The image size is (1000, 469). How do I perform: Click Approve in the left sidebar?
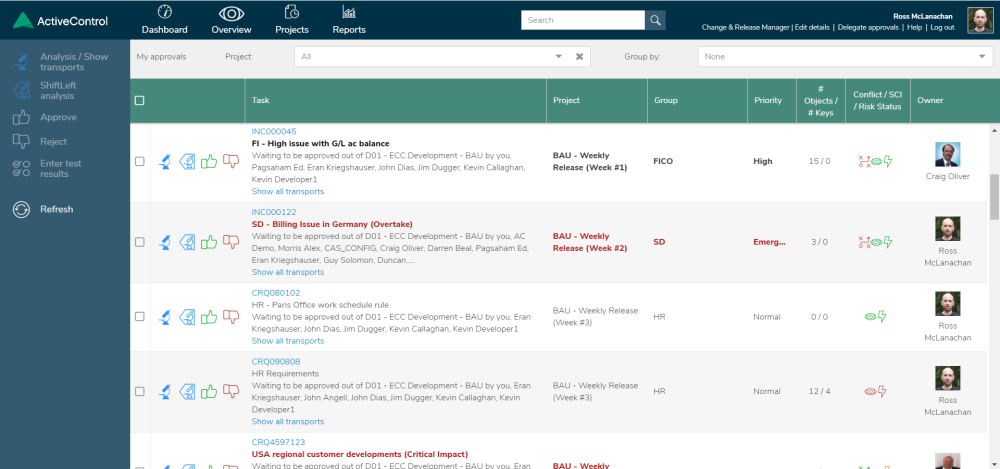point(45,117)
